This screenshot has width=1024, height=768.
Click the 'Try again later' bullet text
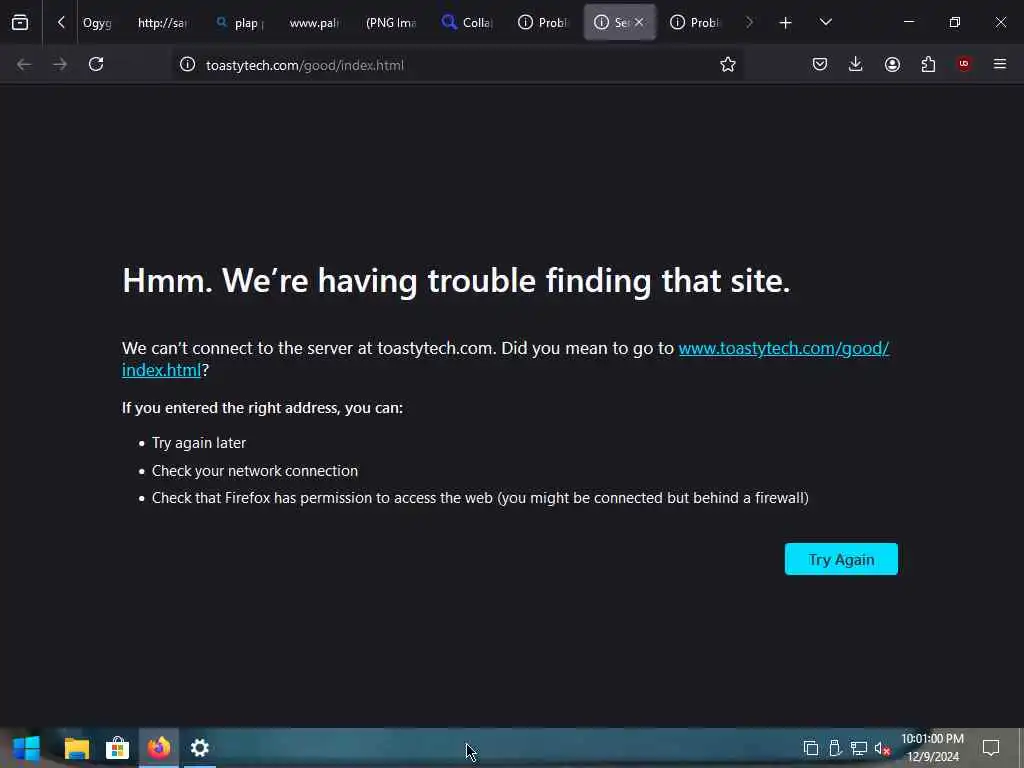(x=199, y=443)
